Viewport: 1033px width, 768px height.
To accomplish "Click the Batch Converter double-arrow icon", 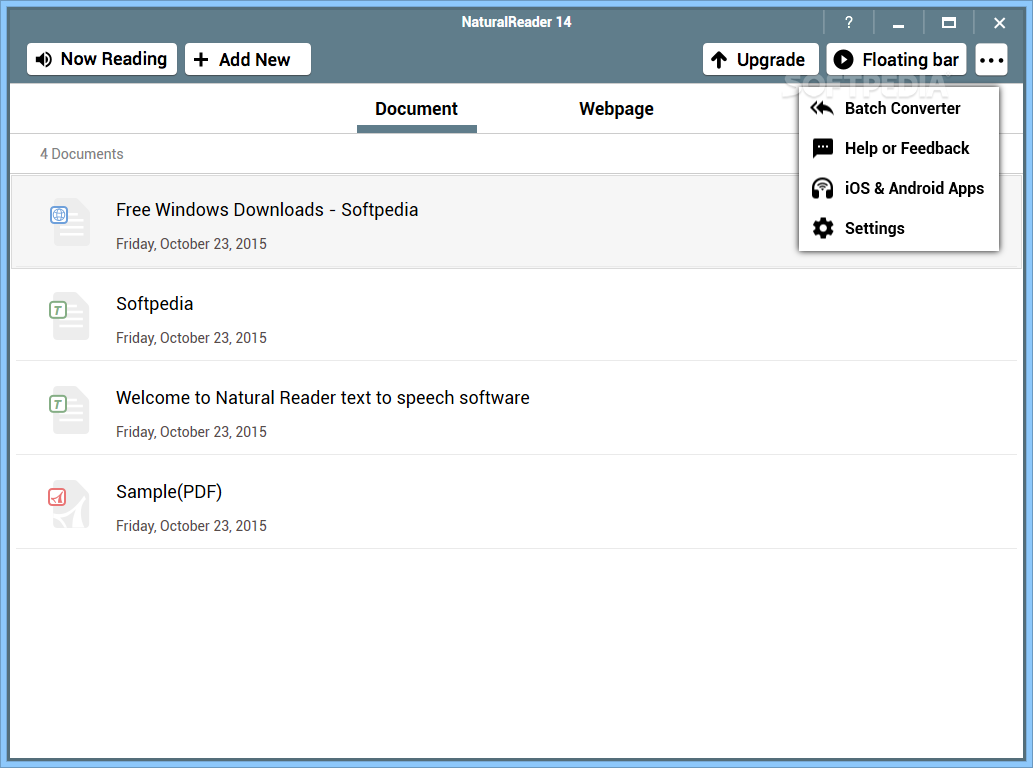I will click(x=822, y=108).
